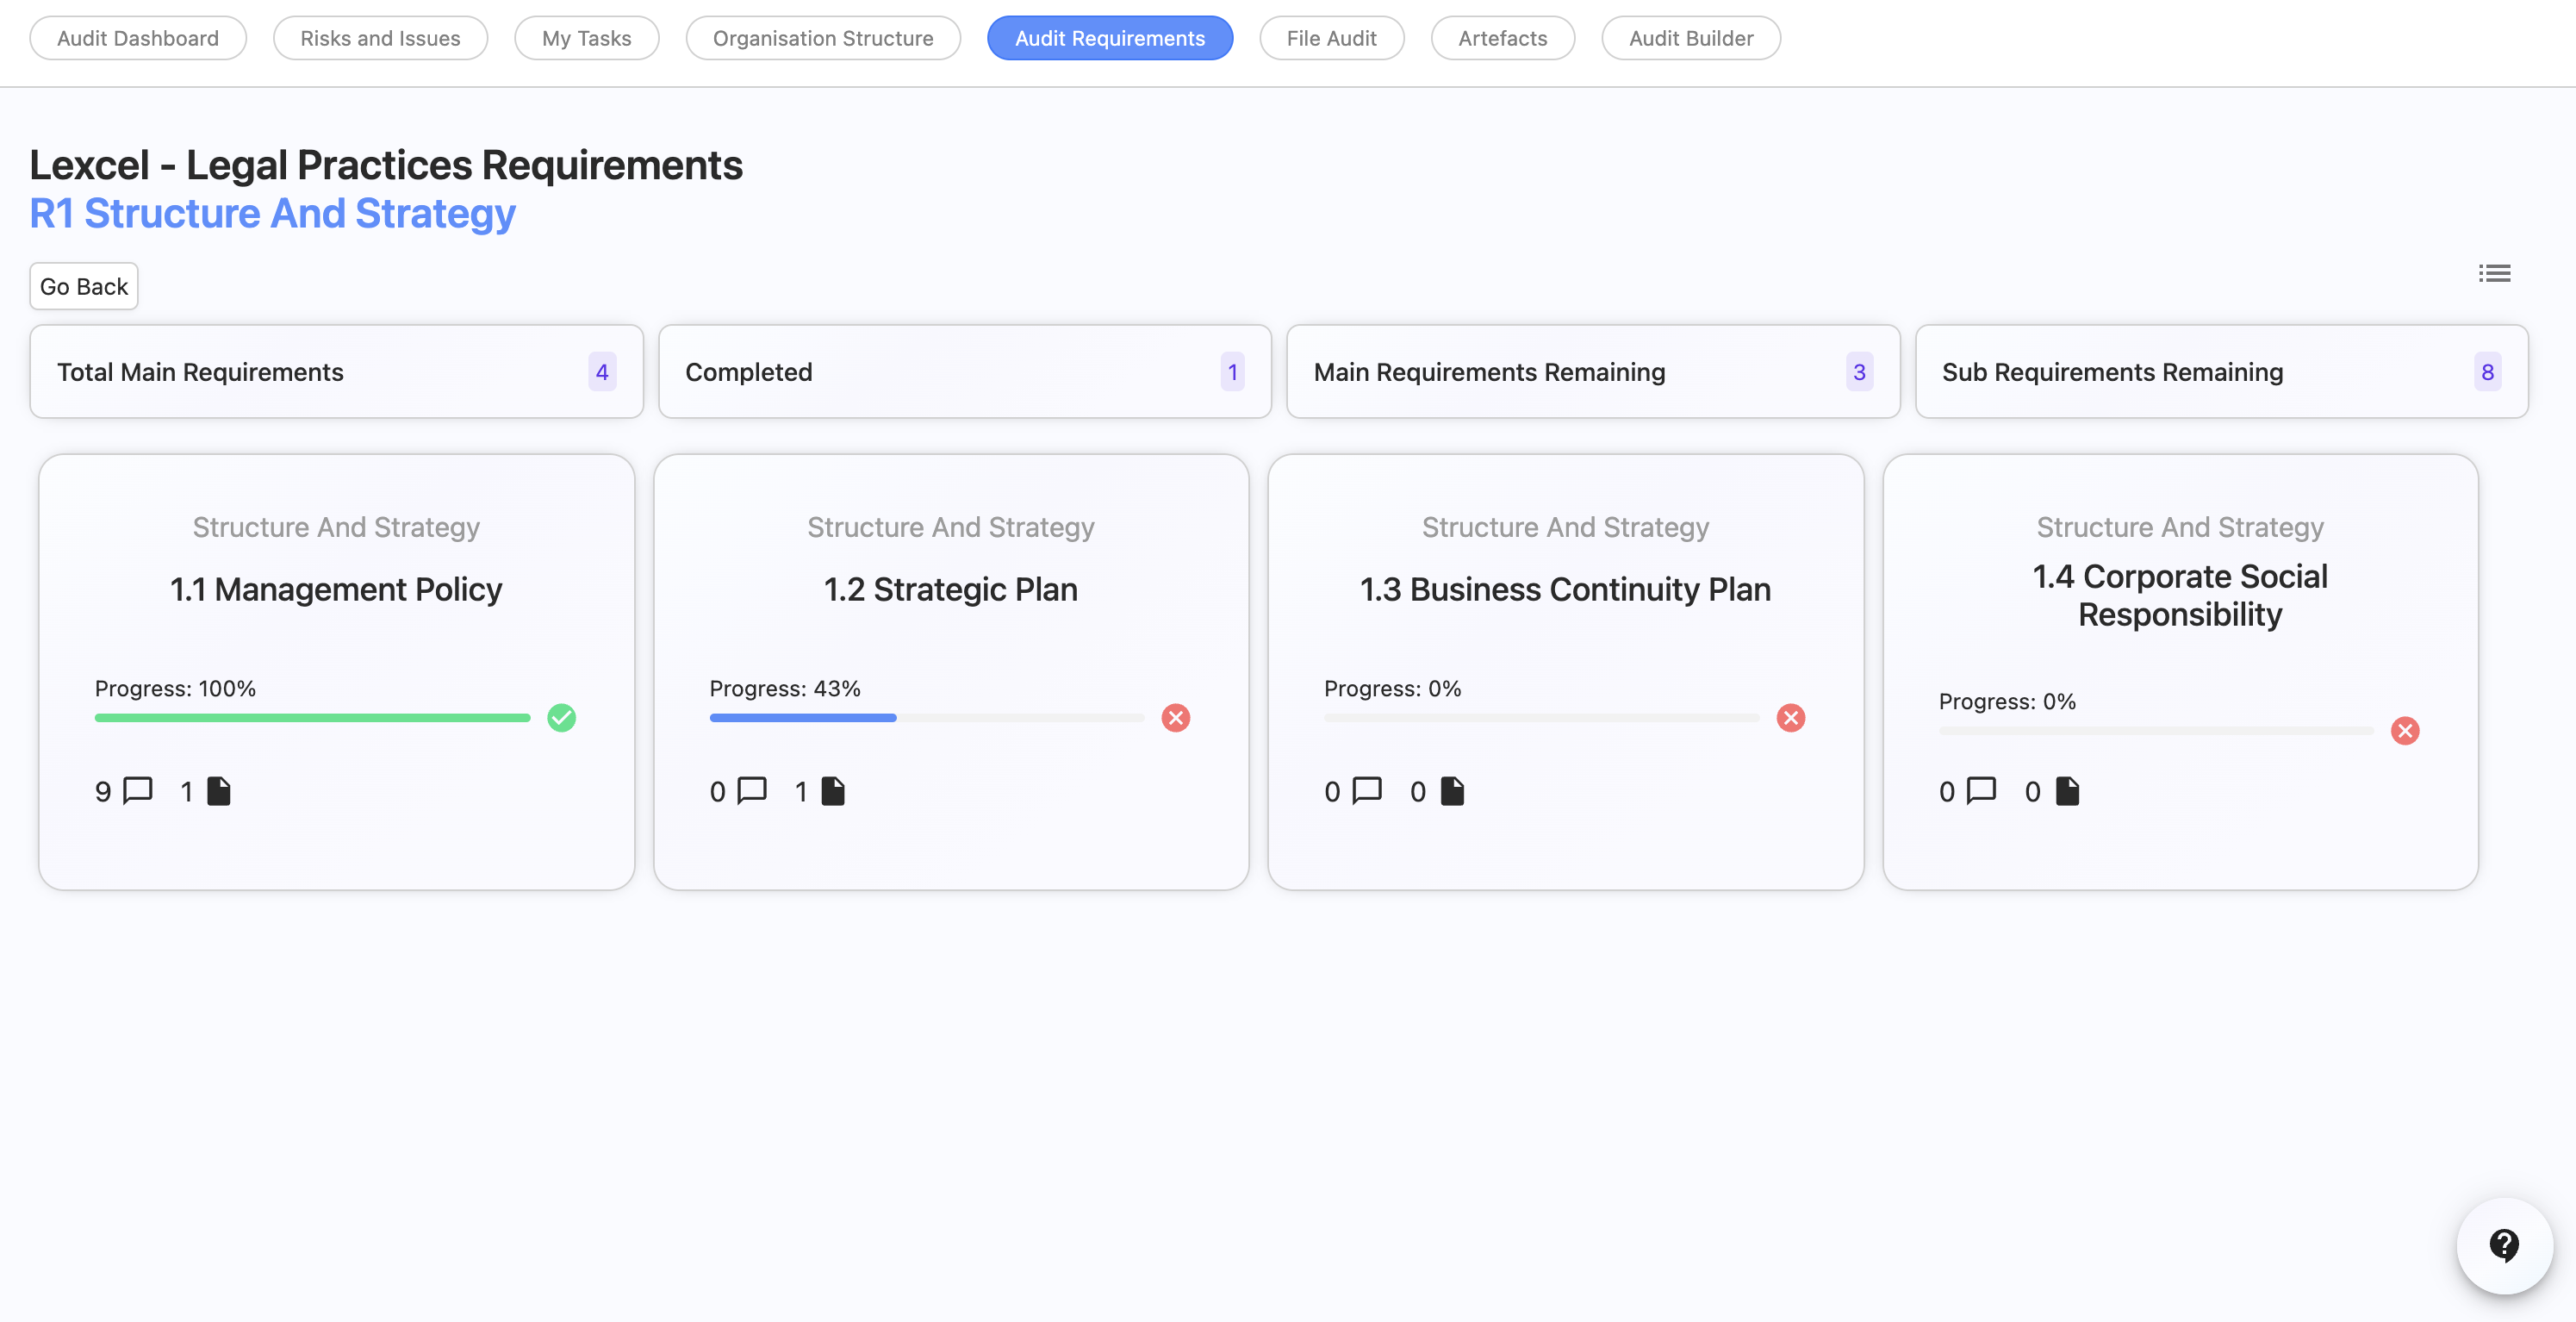The image size is (2576, 1322).
Task: Click comments icon on Strategic Plan card
Action: point(752,791)
